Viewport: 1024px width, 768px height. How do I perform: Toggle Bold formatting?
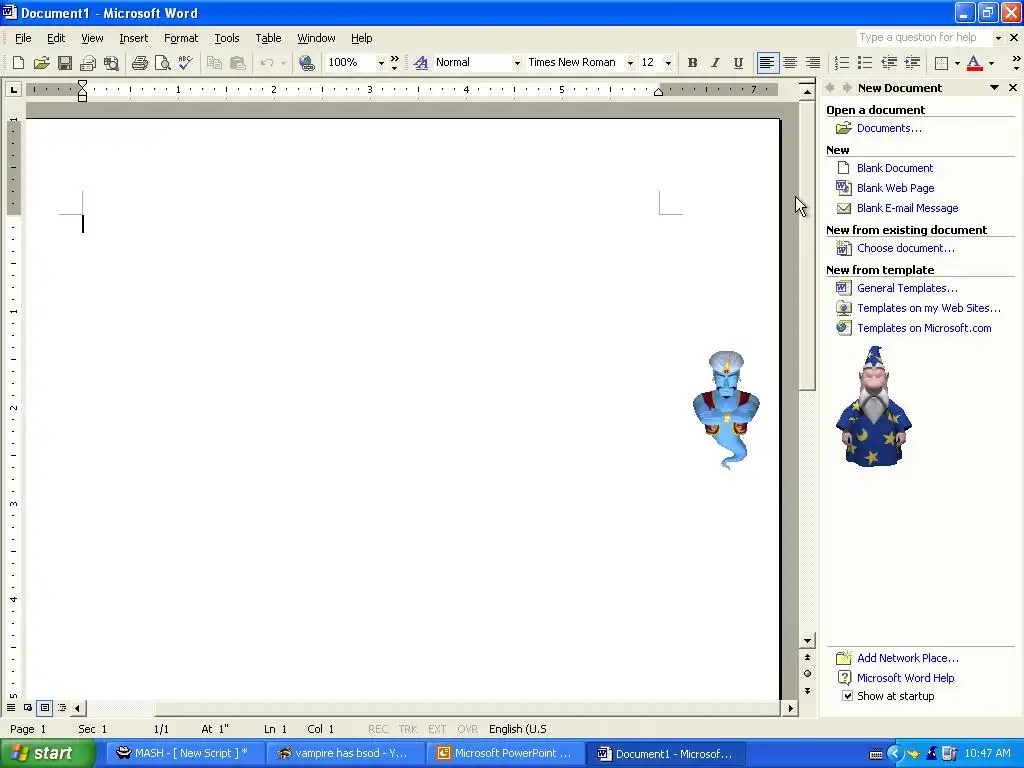pyautogui.click(x=692, y=63)
